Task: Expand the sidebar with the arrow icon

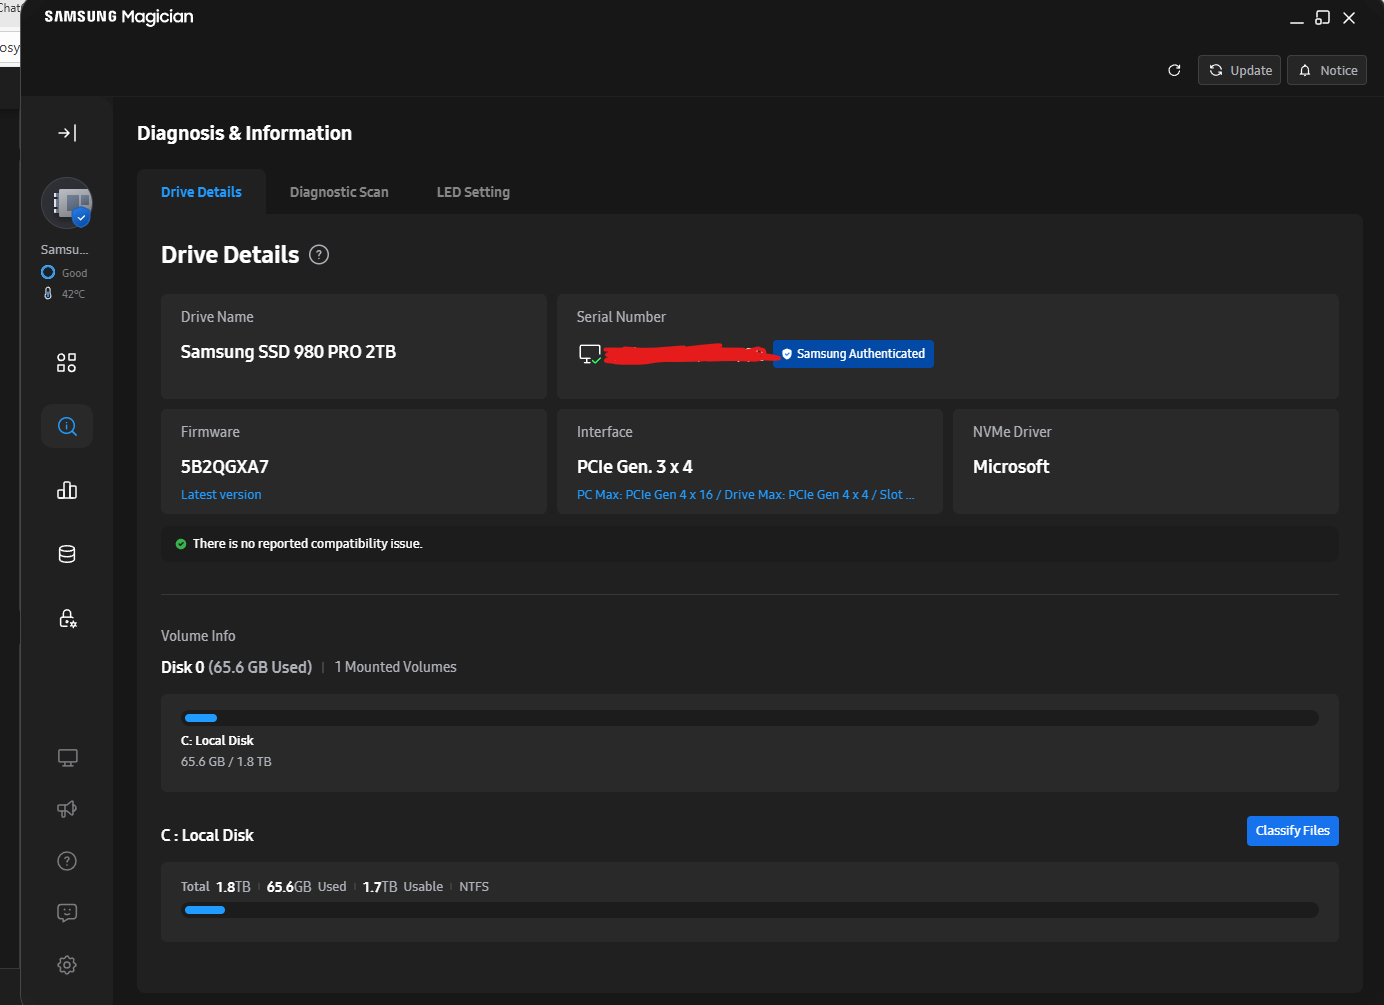Action: 67,133
